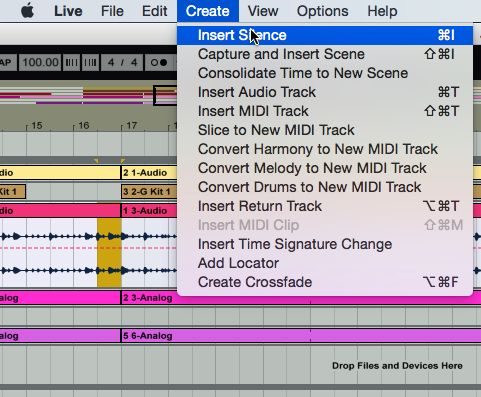
Task: Select the 2 3-Analog clip
Action: (300, 298)
